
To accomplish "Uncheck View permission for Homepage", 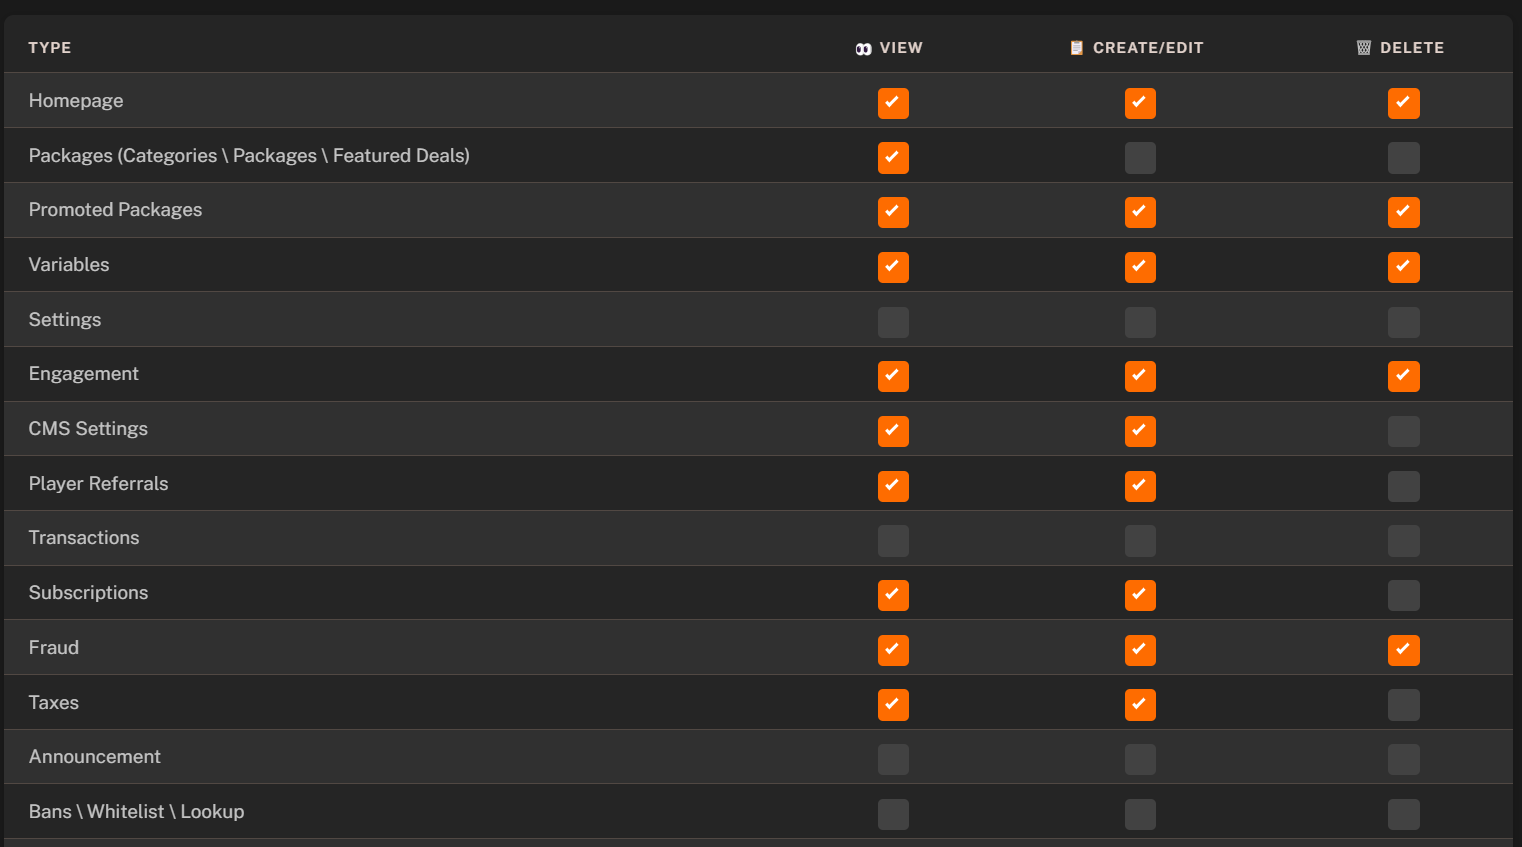I will (893, 103).
